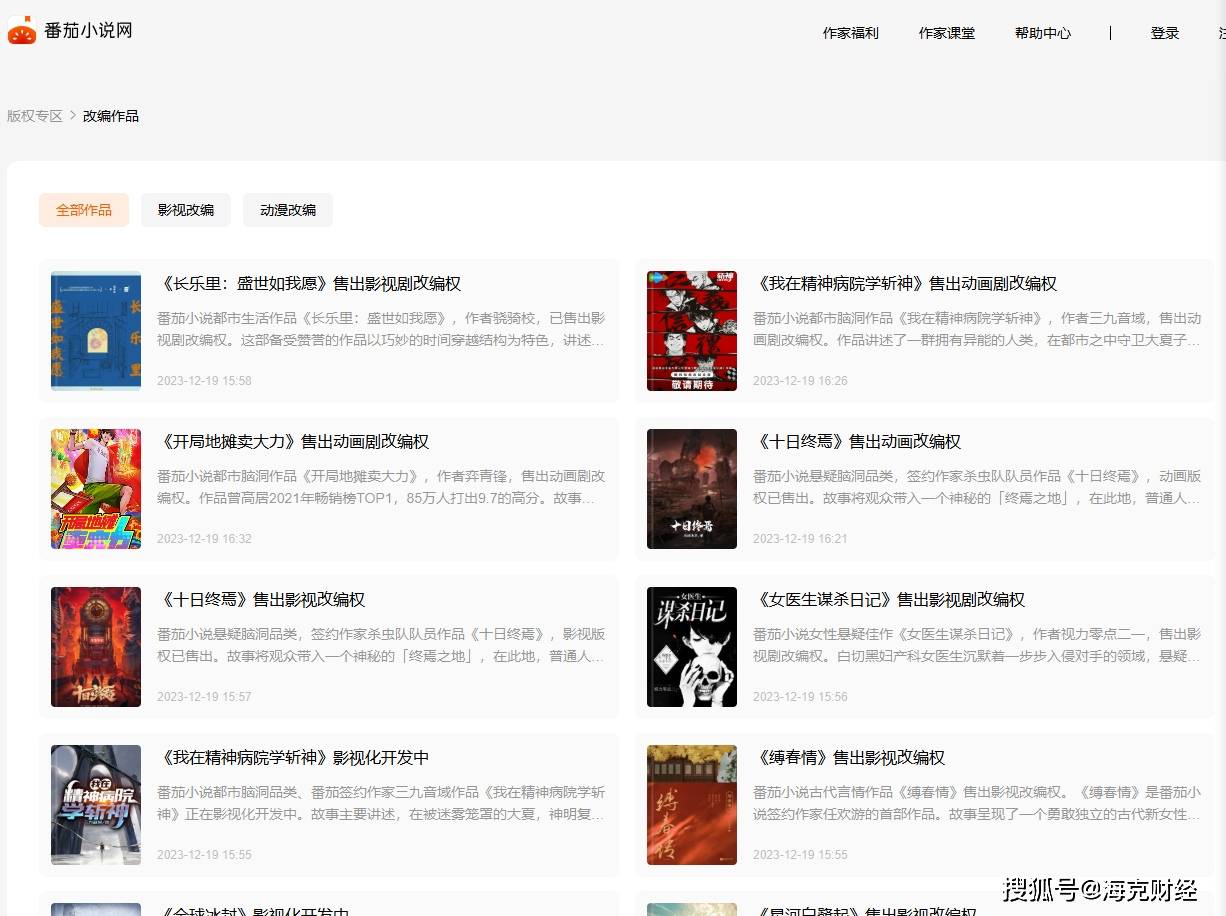Open 《长乐里：盛世如我愿》售出影视剧改编权 title
This screenshot has width=1226, height=916.
click(309, 284)
